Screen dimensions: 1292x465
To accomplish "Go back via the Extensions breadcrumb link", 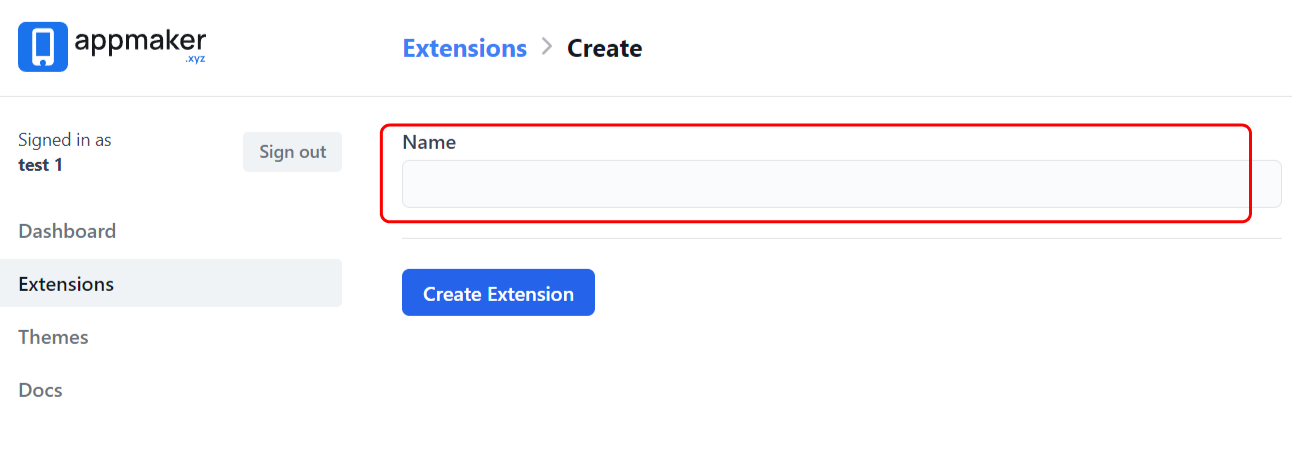I will pyautogui.click(x=464, y=48).
